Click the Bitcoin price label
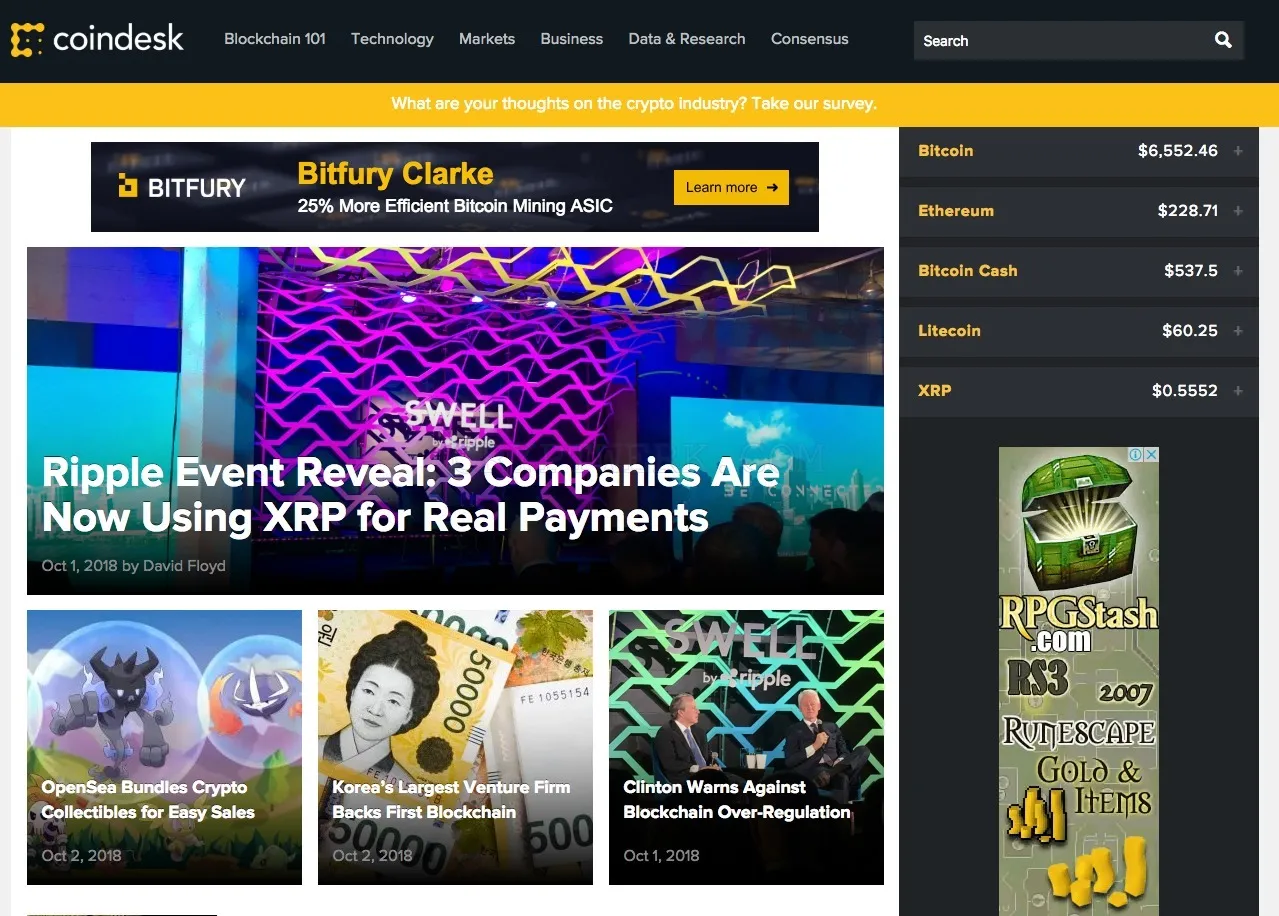The height and width of the screenshot is (916, 1279). 946,151
